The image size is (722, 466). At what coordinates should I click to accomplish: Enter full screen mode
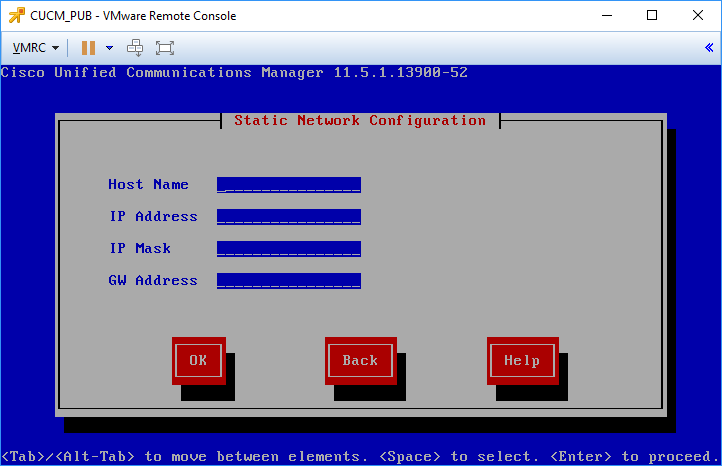click(x=165, y=48)
